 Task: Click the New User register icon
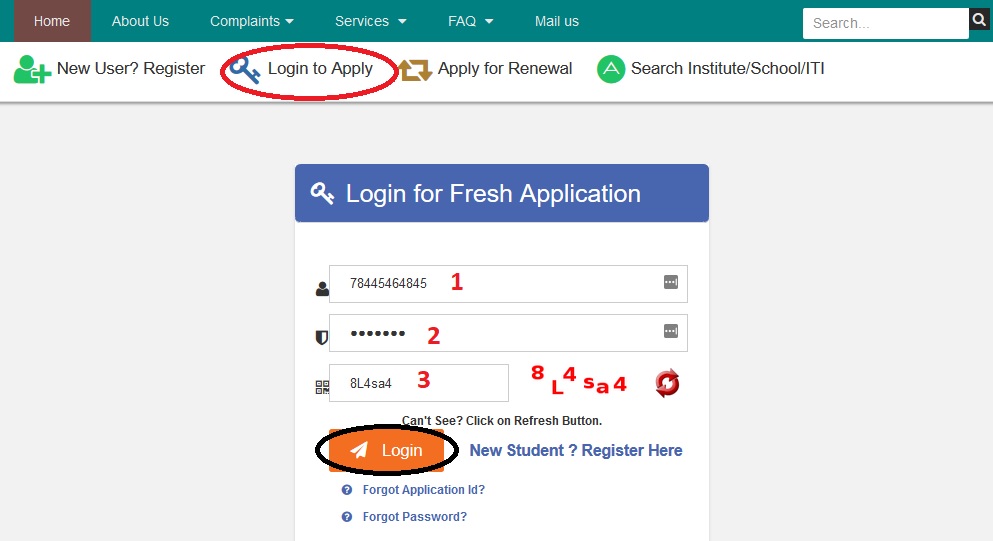point(32,69)
